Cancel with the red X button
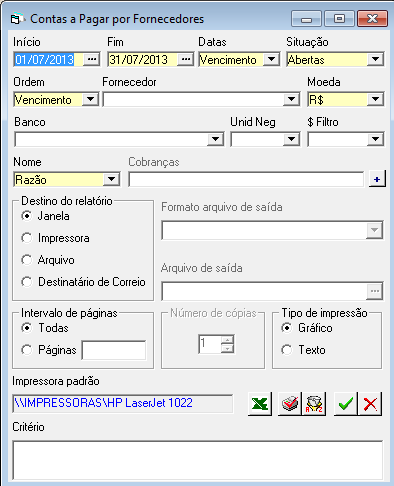This screenshot has height=486, width=394. tap(370, 404)
